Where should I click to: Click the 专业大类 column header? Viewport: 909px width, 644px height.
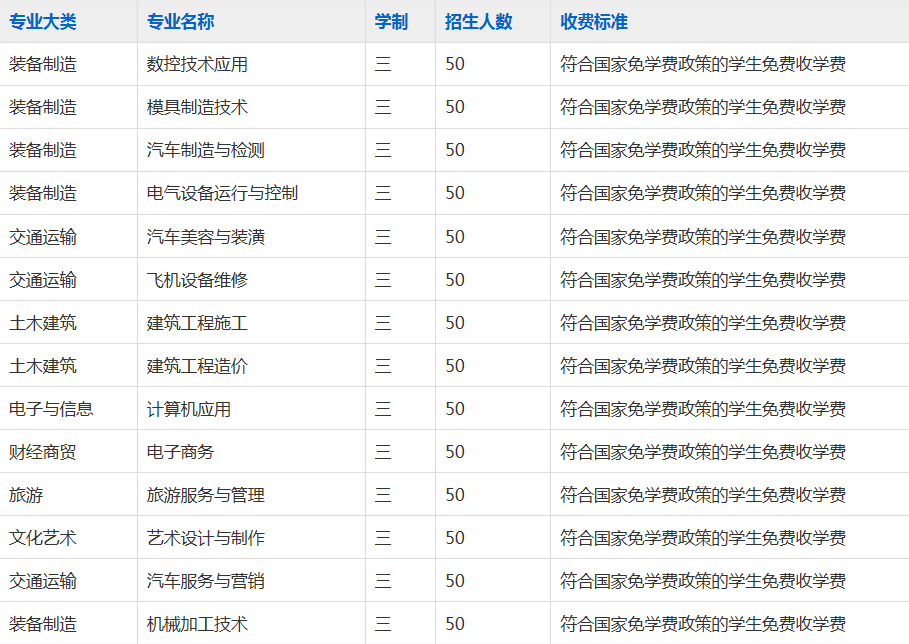(43, 22)
